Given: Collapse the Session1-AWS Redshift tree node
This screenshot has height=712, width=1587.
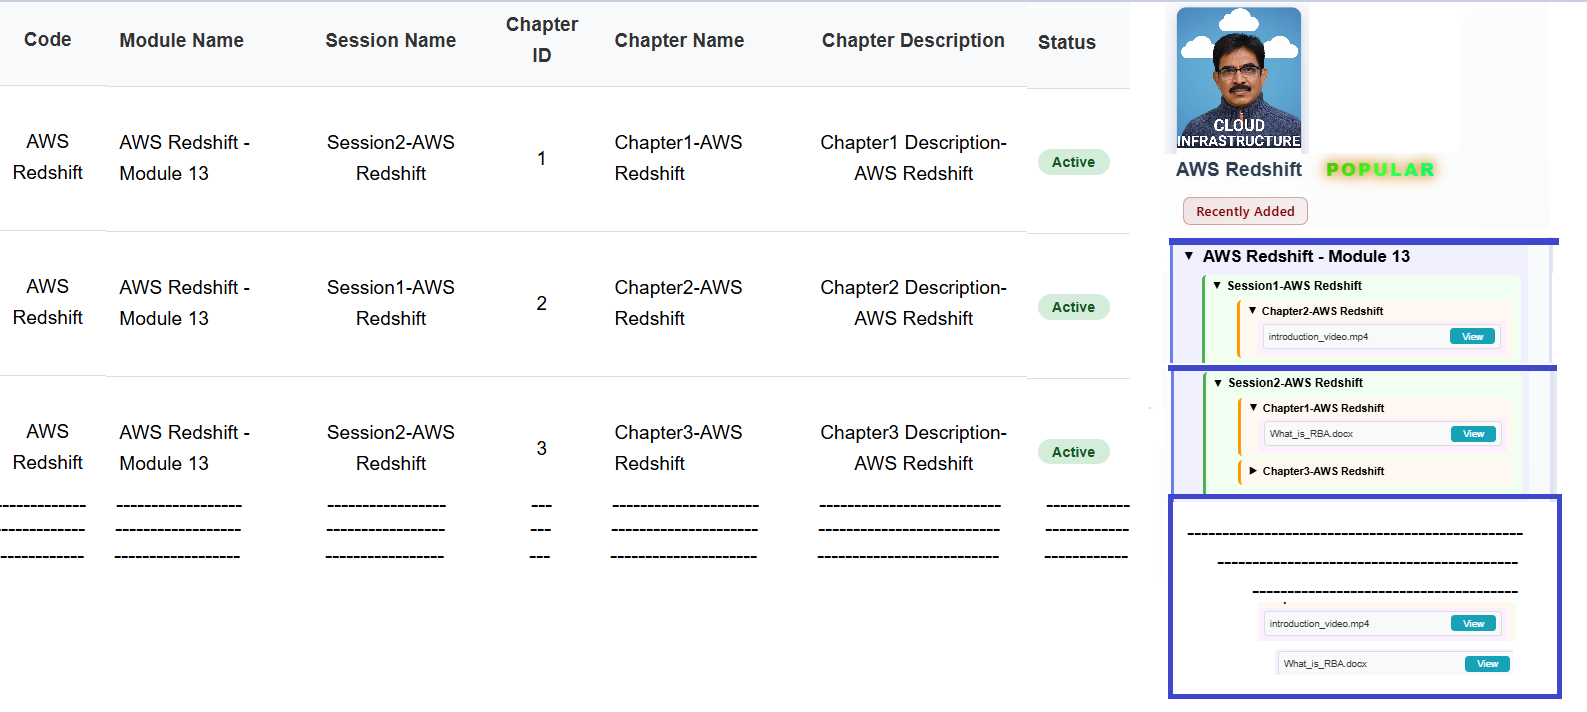Looking at the screenshot, I should [1217, 286].
